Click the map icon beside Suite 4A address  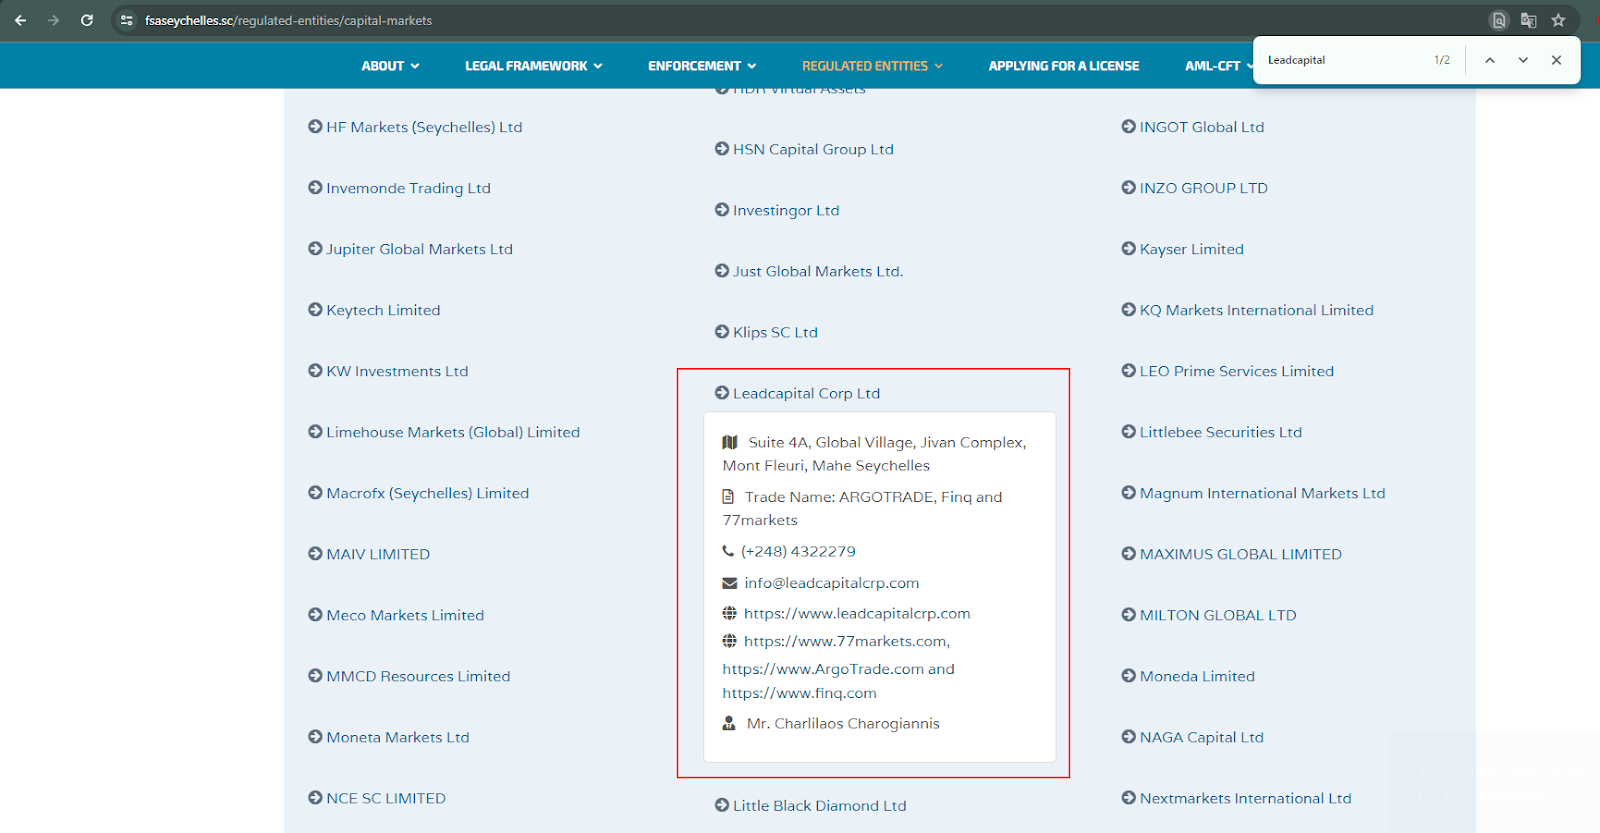click(730, 442)
